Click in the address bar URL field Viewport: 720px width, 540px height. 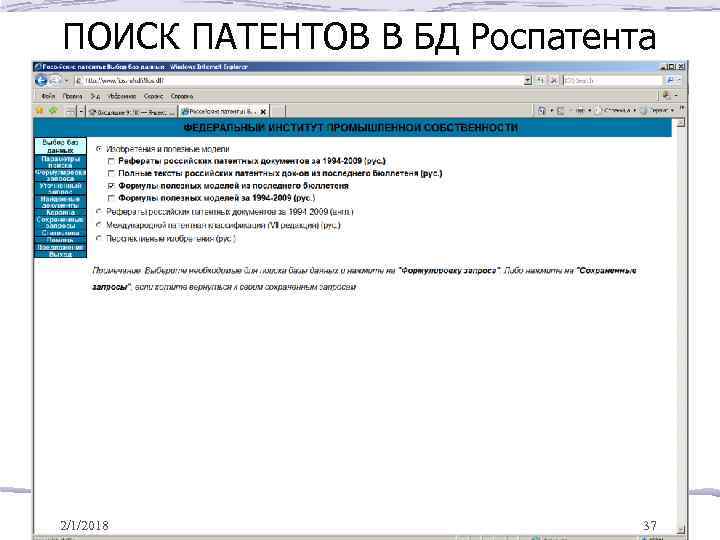[x=298, y=80]
